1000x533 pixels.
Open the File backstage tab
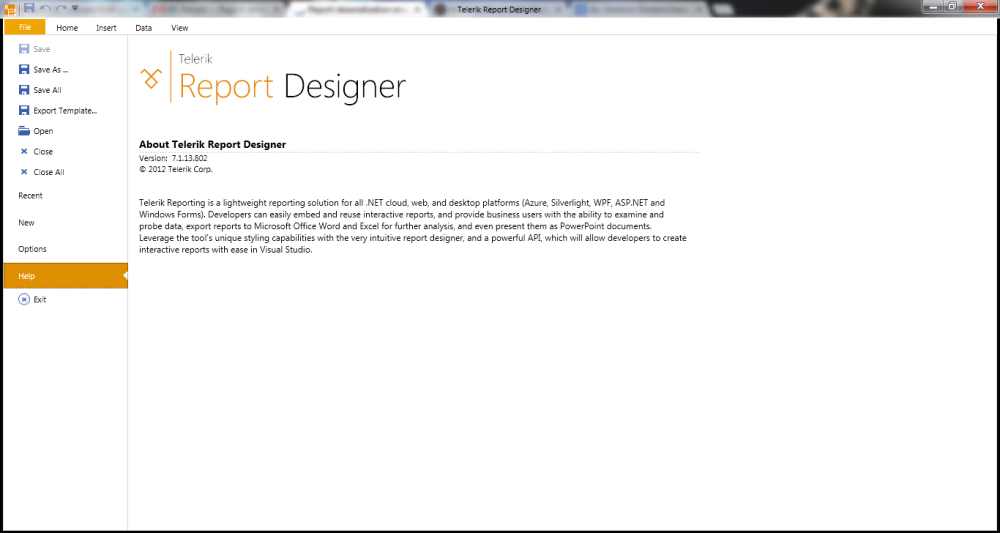coord(25,27)
